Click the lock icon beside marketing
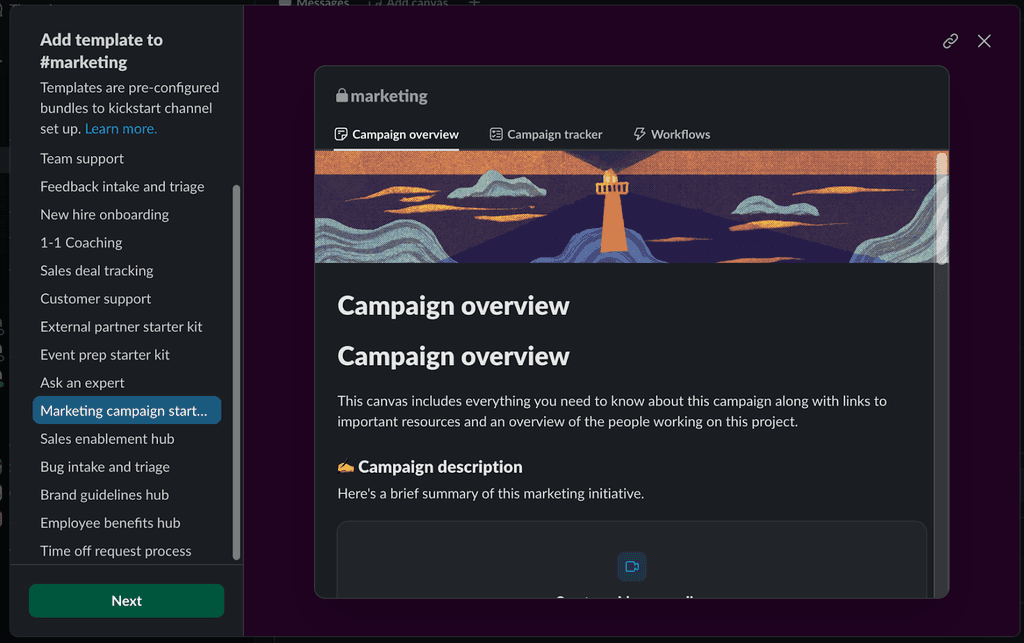The height and width of the screenshot is (643, 1024). click(x=344, y=96)
